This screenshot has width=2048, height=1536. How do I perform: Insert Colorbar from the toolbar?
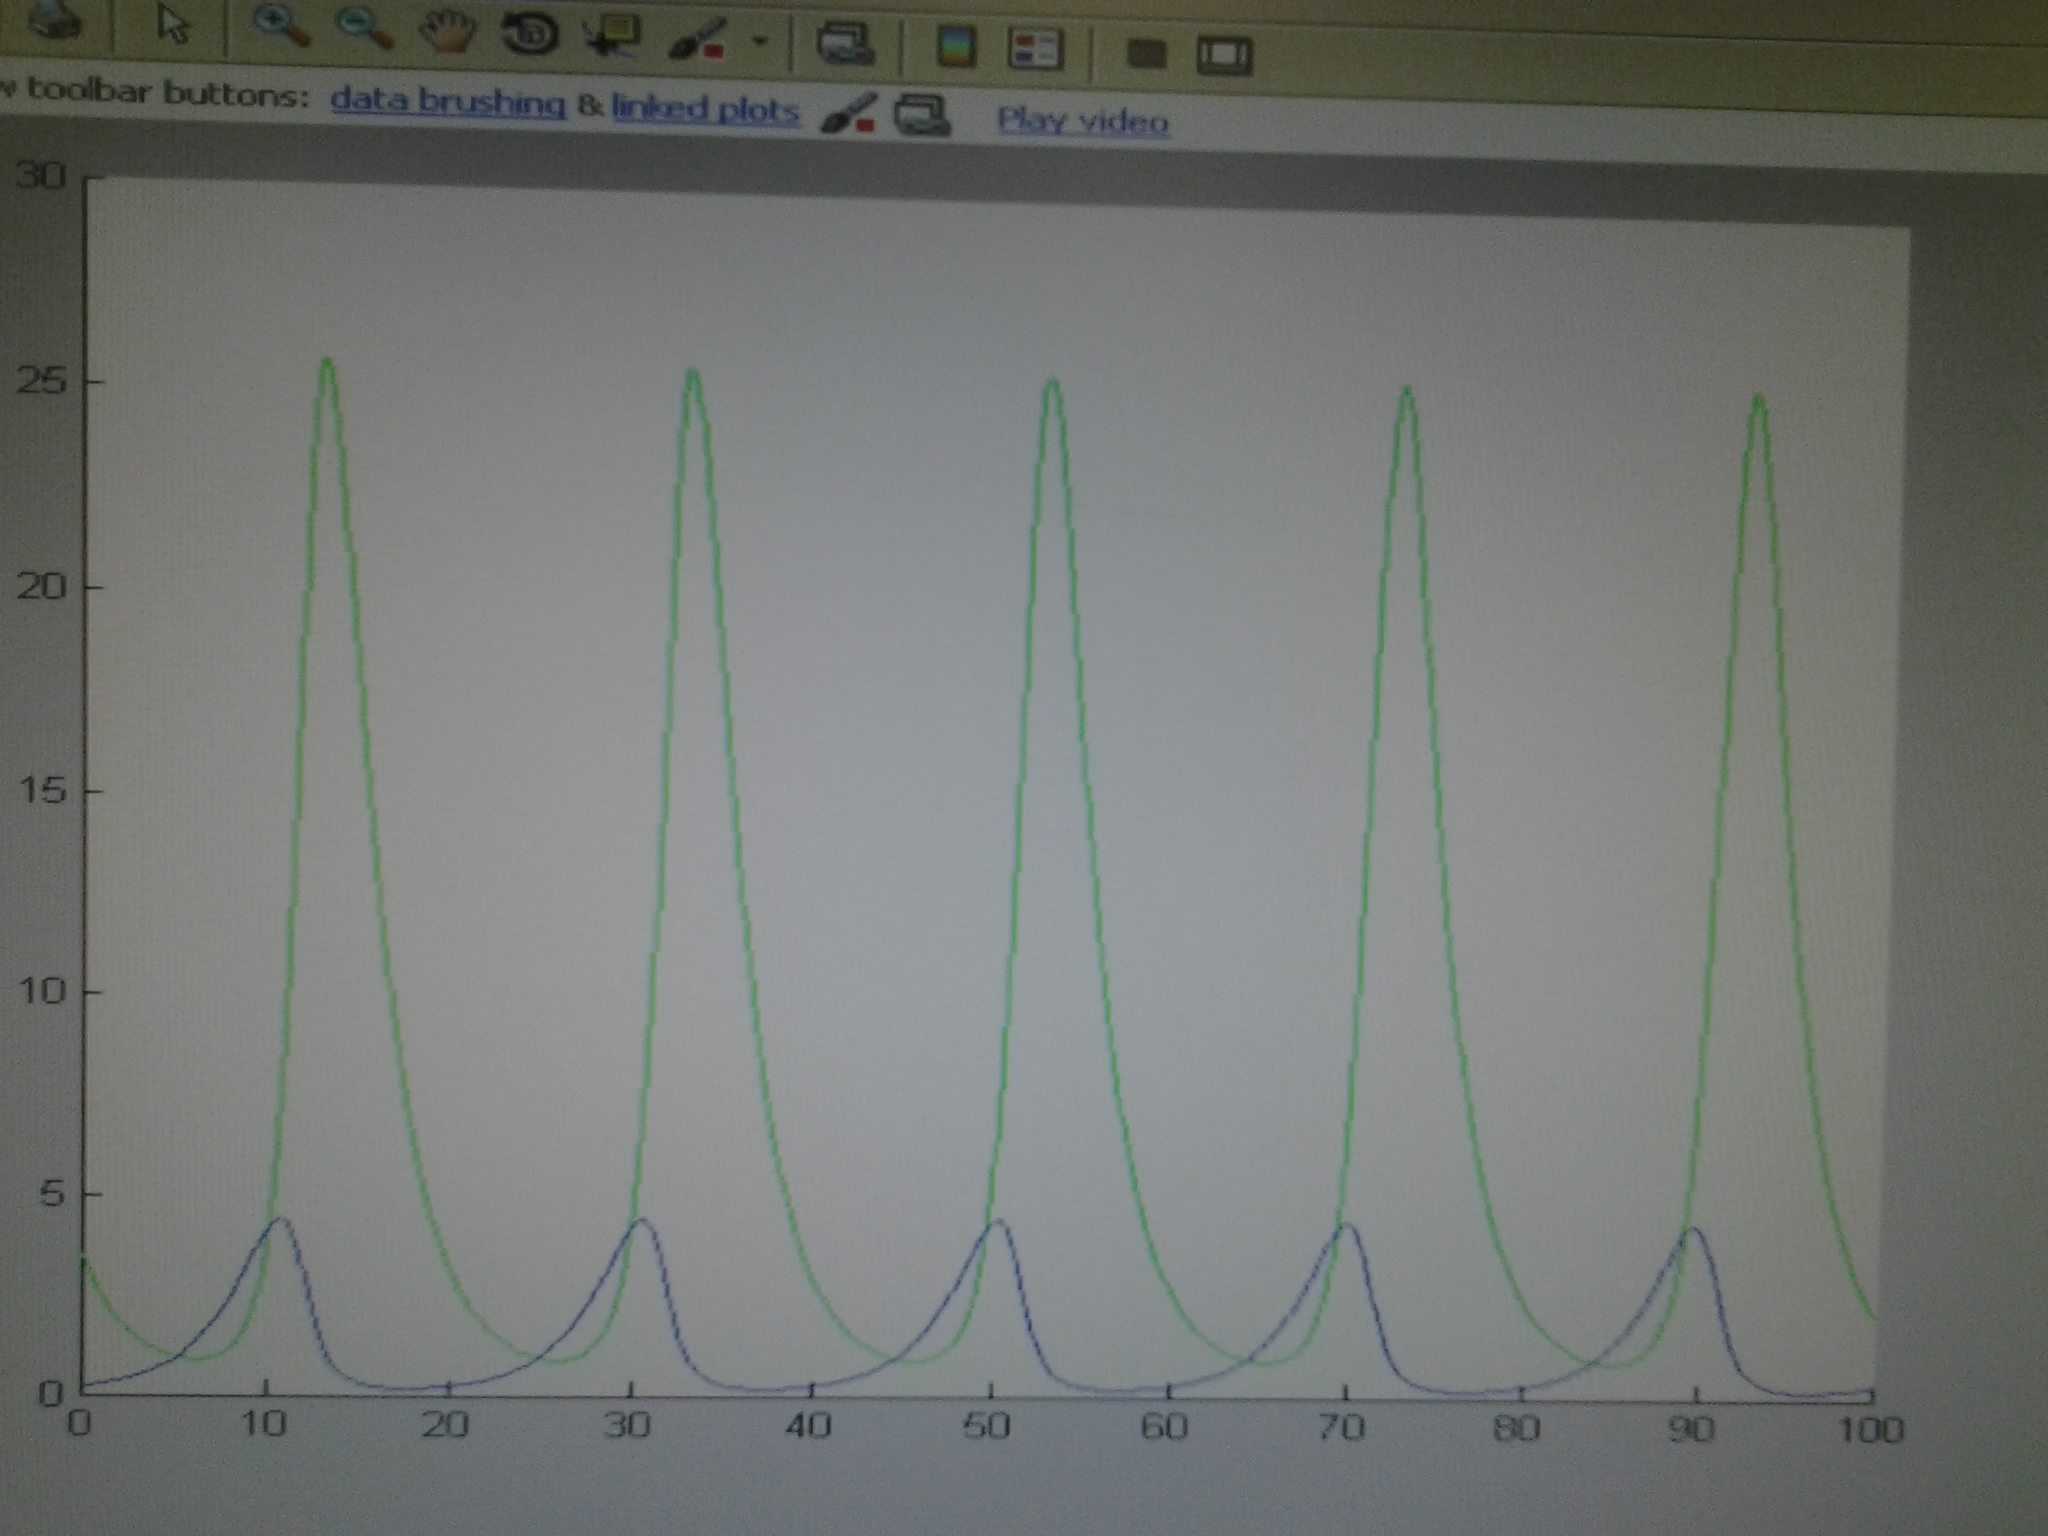coord(955,47)
